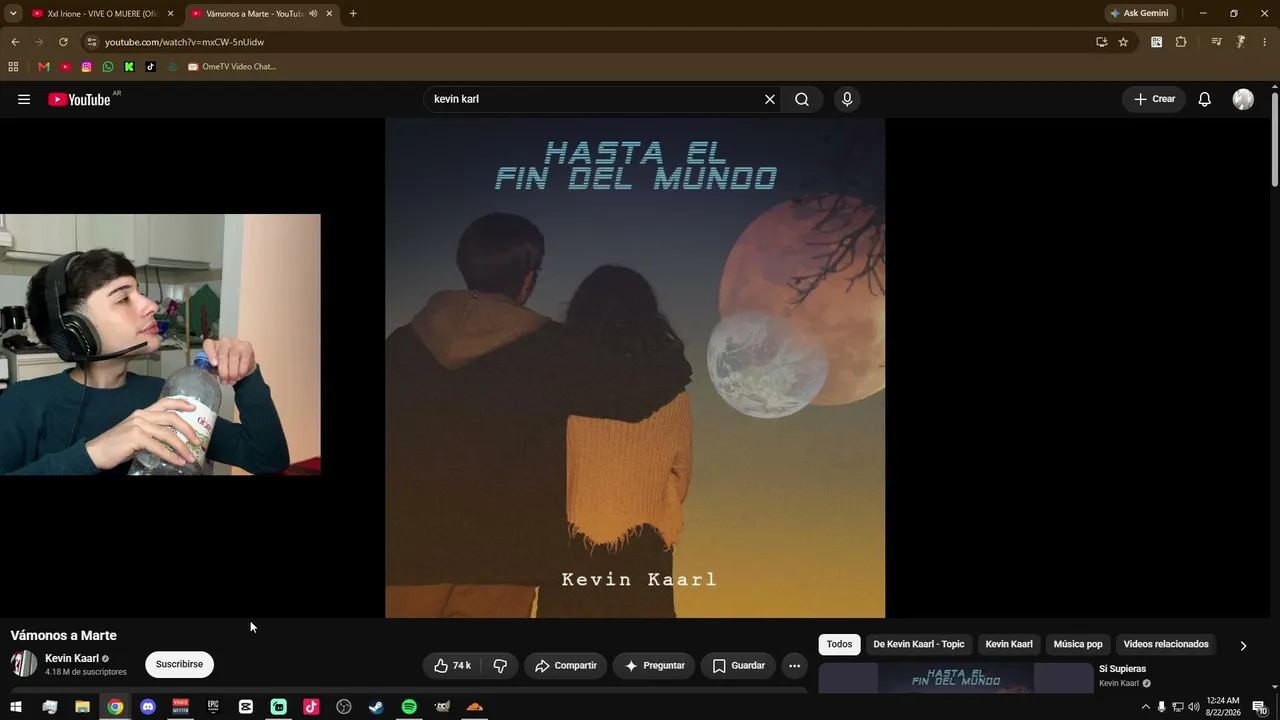Close the Xxl Irione tab

[x=170, y=14]
